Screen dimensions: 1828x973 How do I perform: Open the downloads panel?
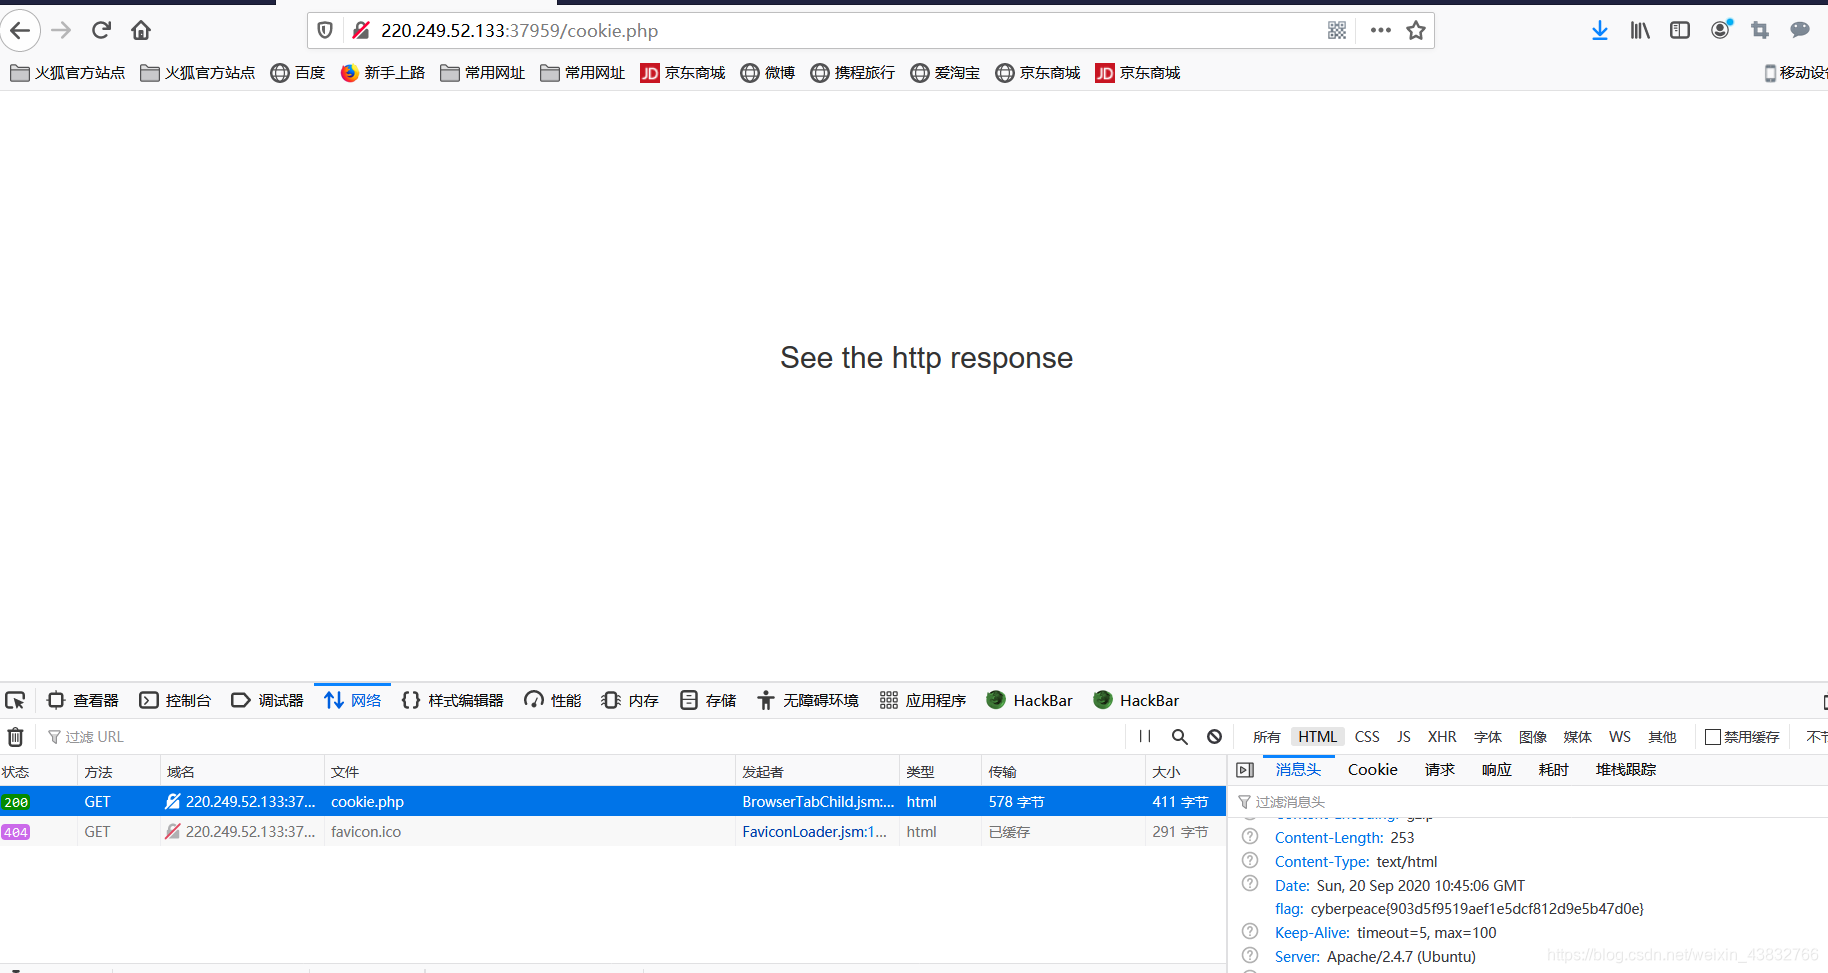pos(1600,30)
